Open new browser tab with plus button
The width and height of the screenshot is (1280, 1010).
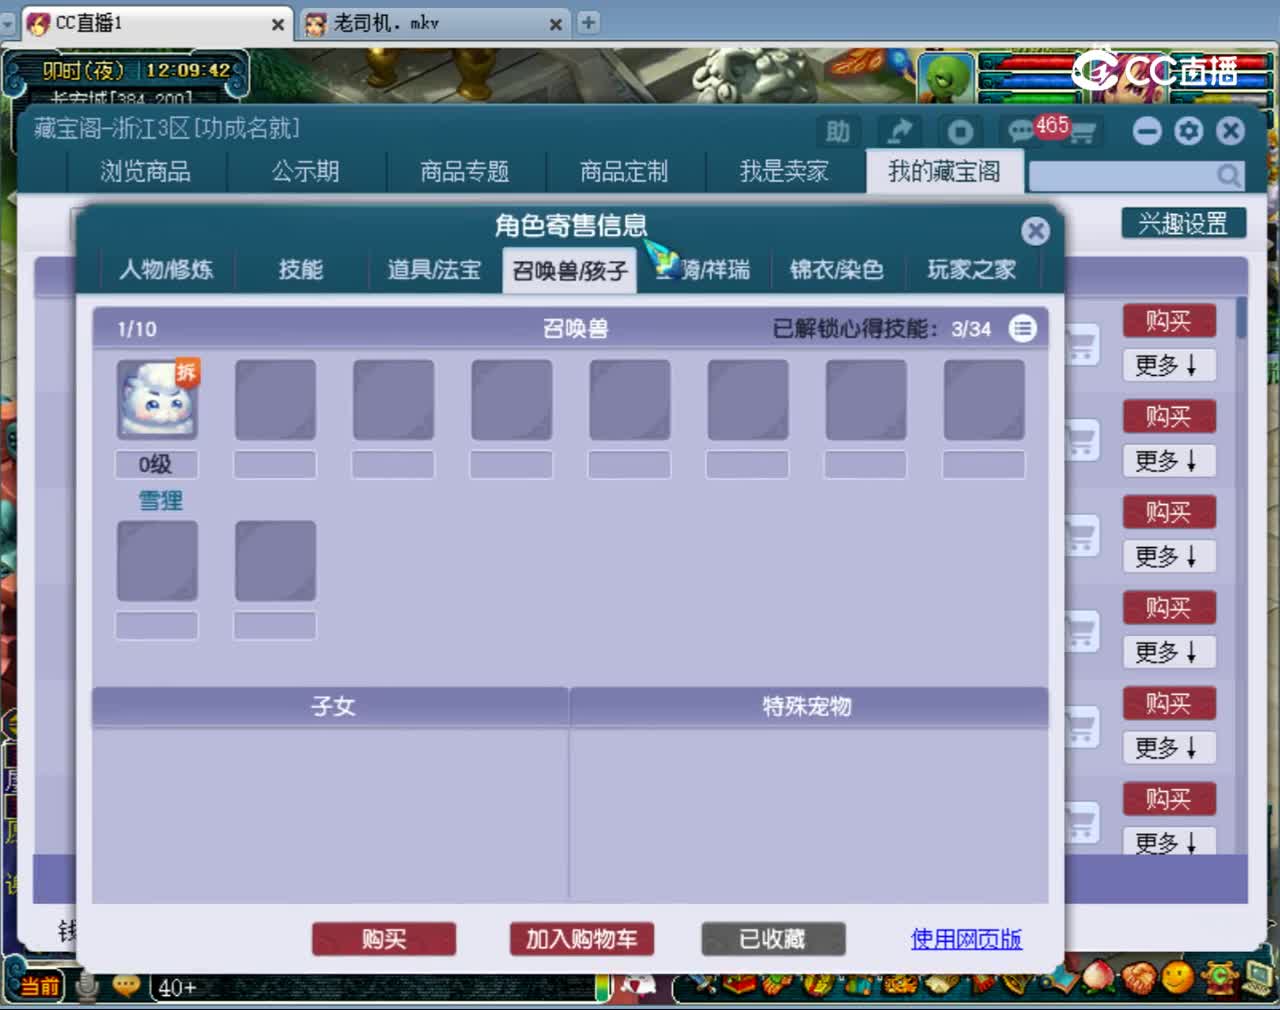pos(589,22)
